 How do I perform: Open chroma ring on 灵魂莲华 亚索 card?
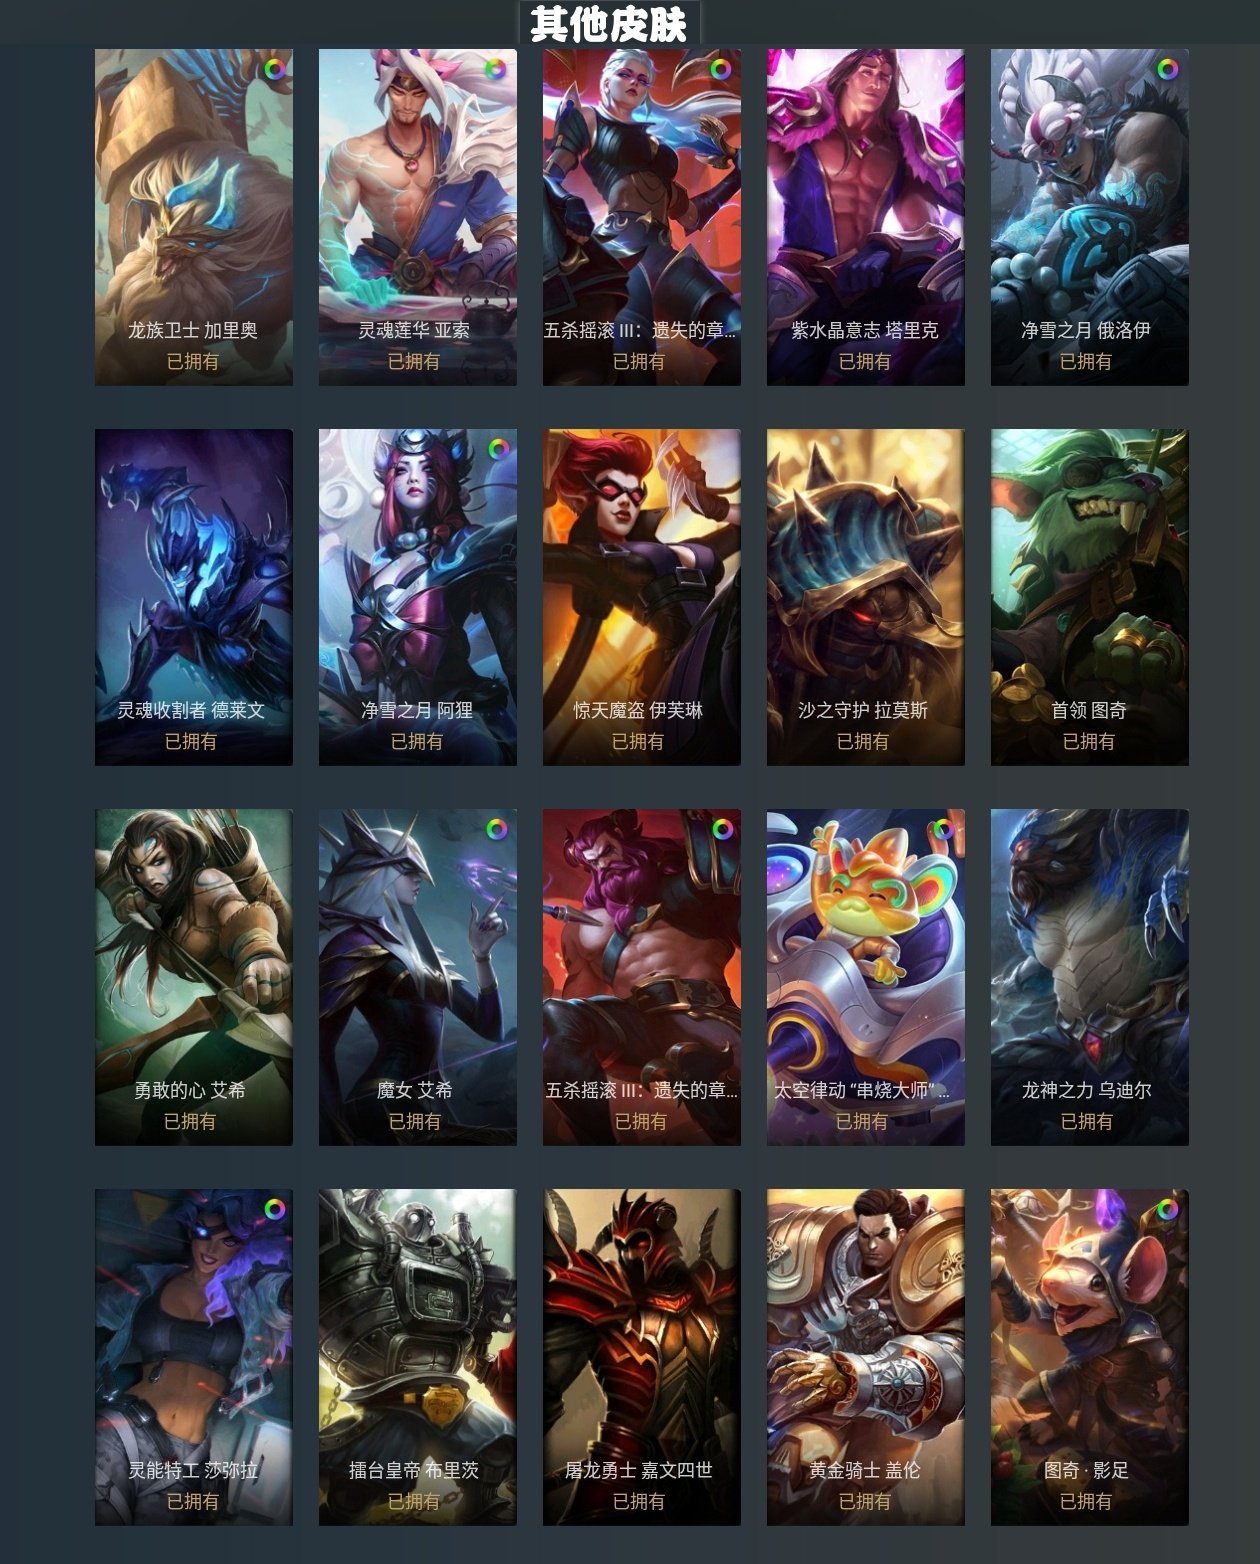pyautogui.click(x=497, y=69)
